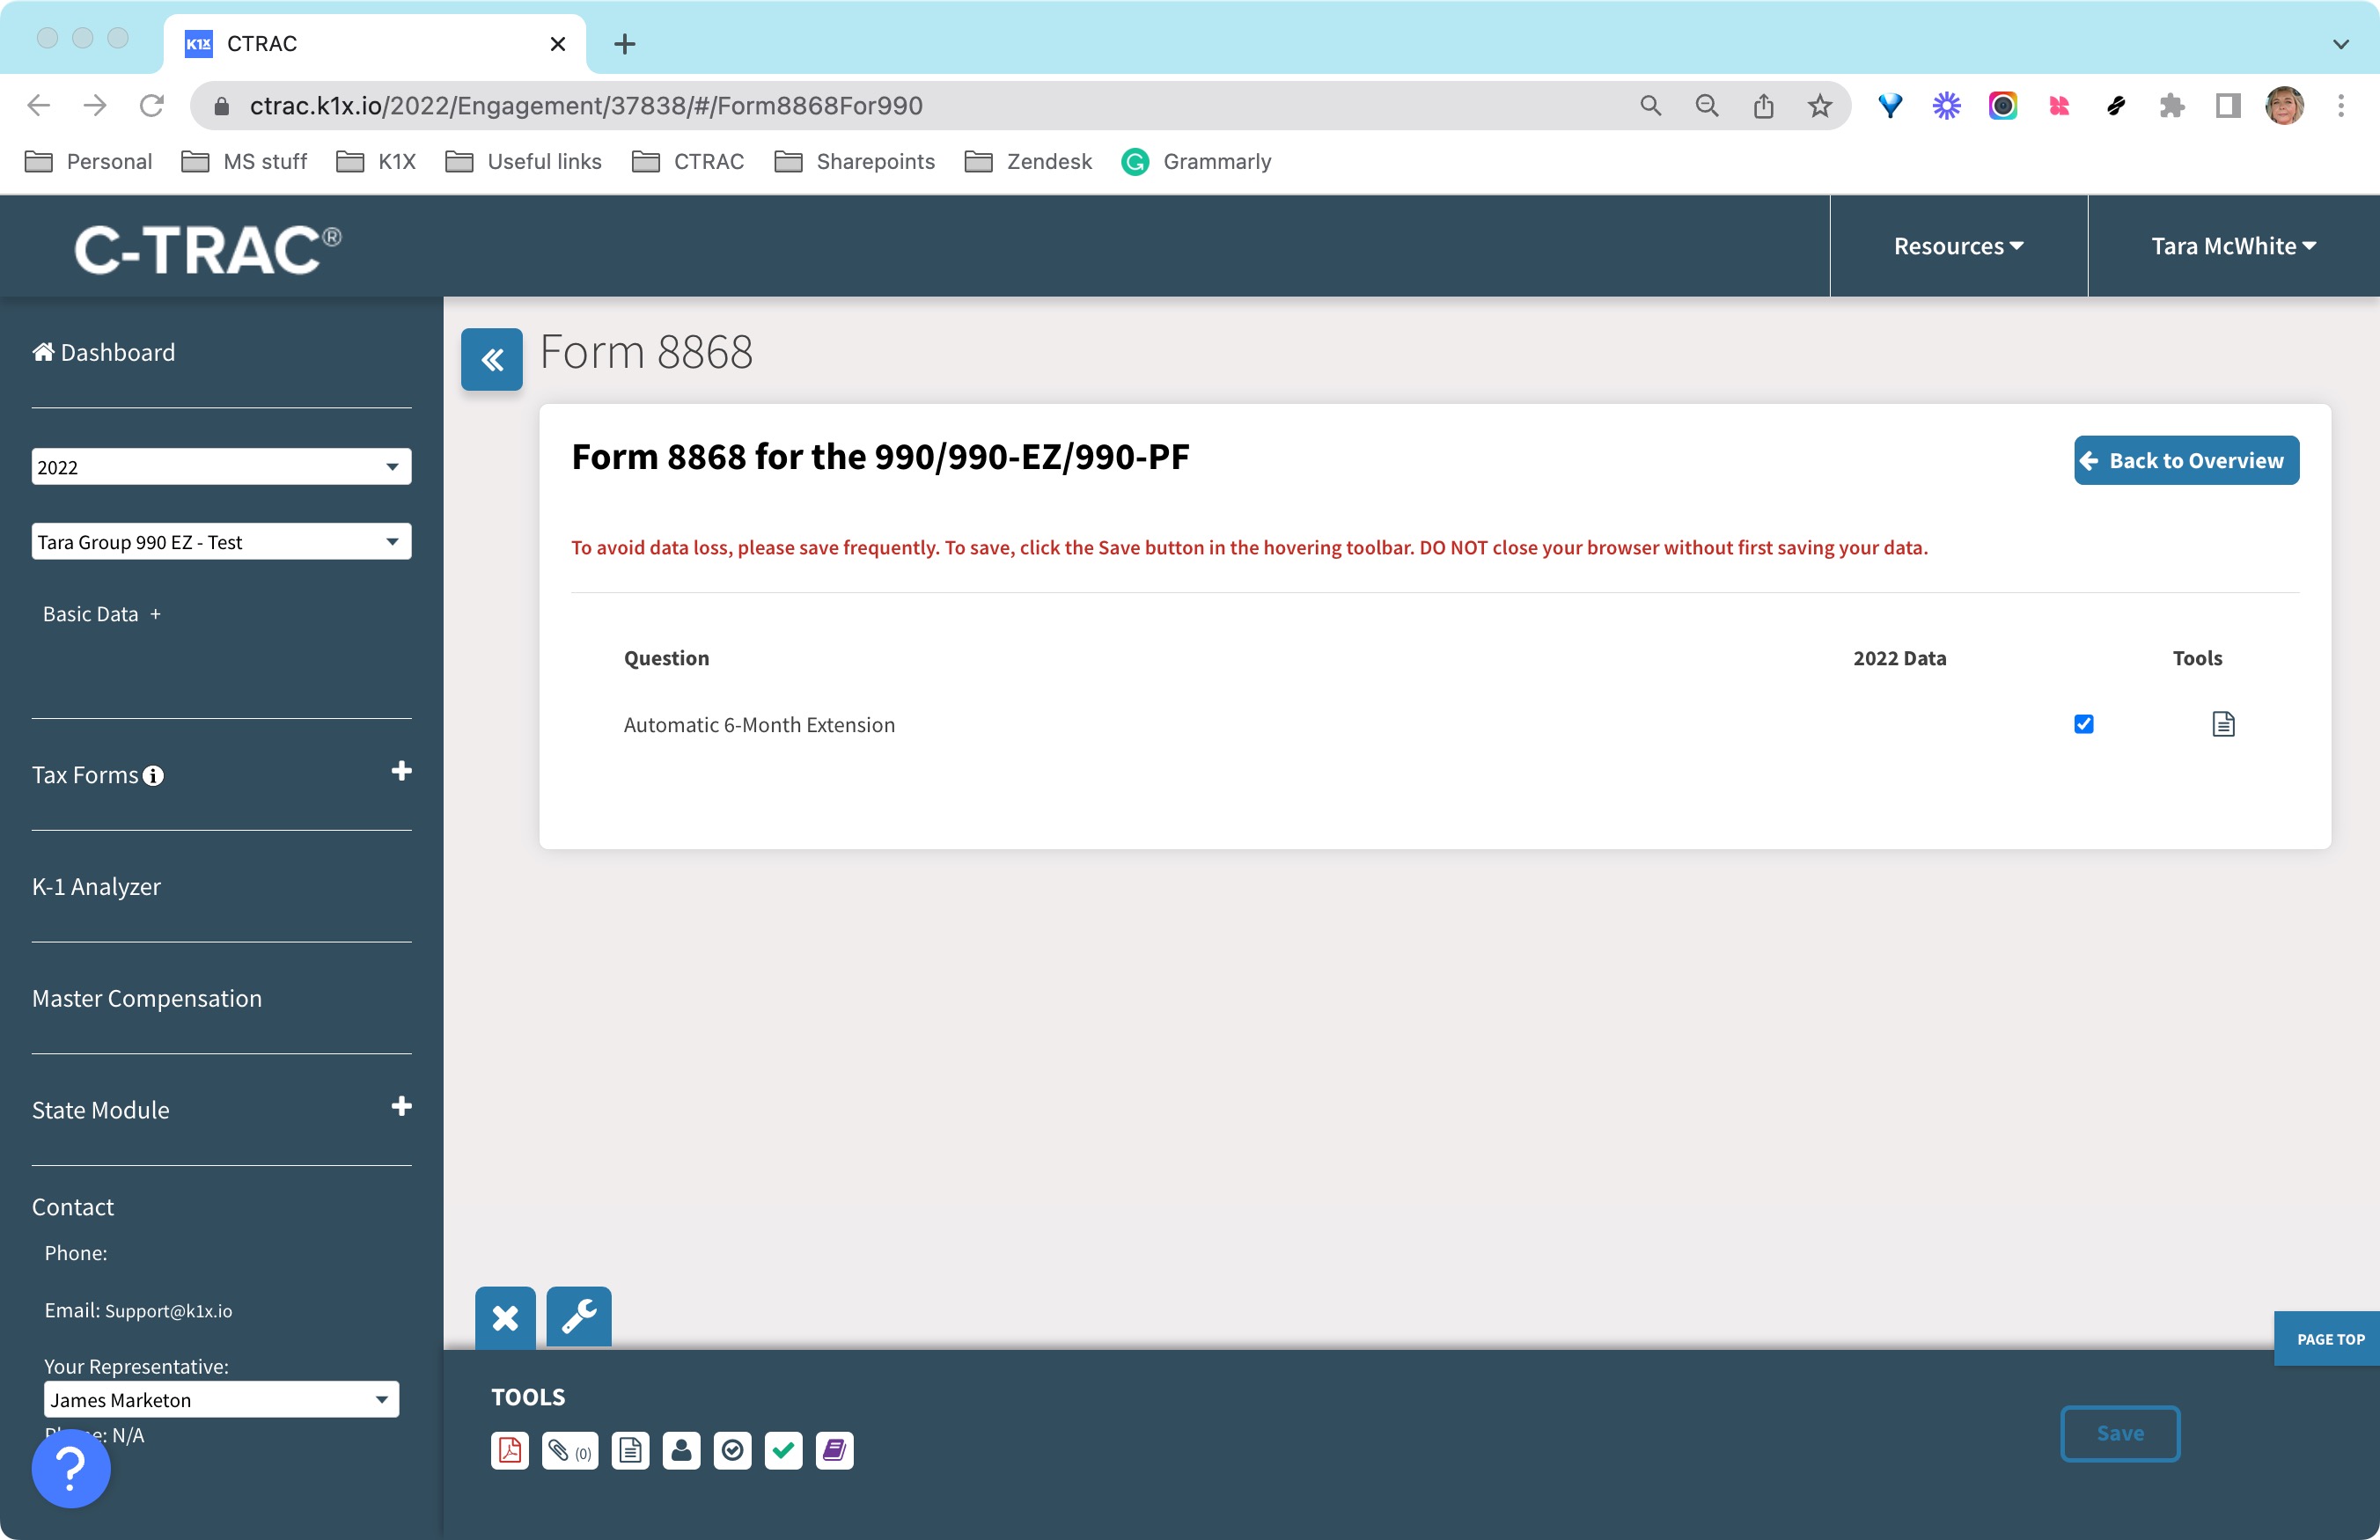Expand the State Module section
Viewport: 2380px width, 1540px height.
tap(402, 1107)
